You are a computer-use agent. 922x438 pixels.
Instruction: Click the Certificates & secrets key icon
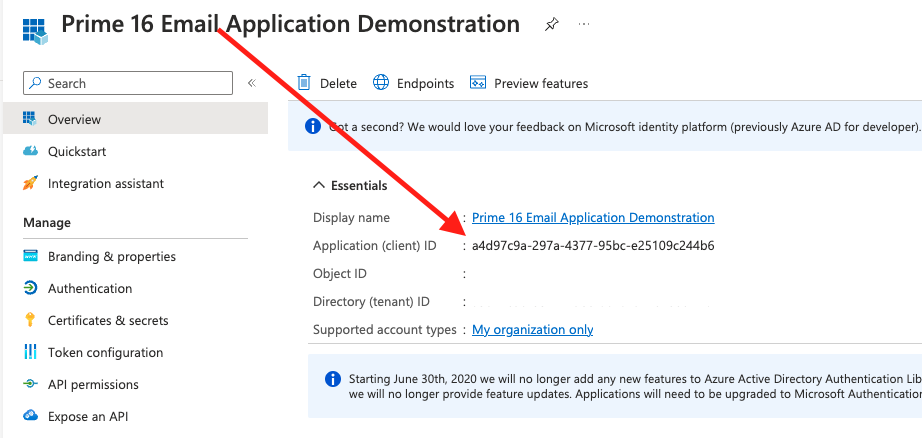[30, 320]
